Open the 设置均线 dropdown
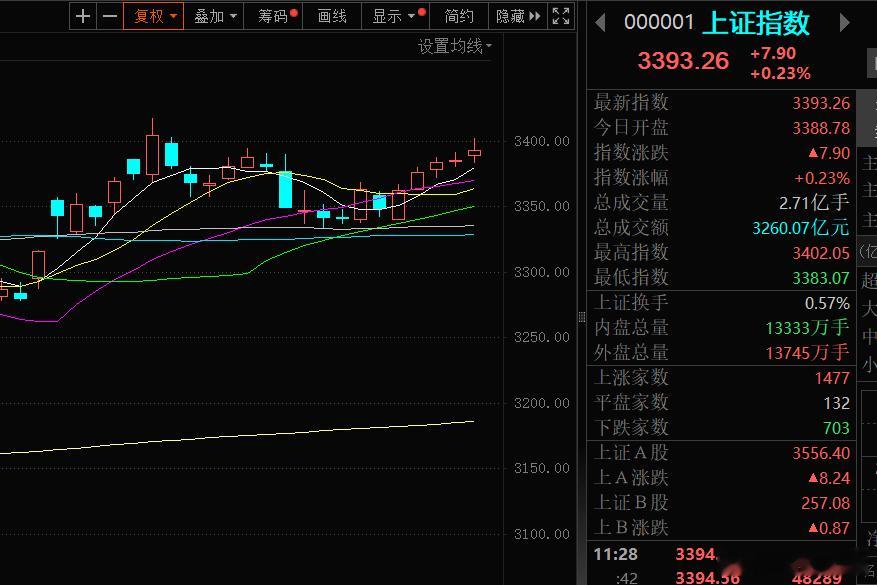877x585 pixels. tap(455, 46)
